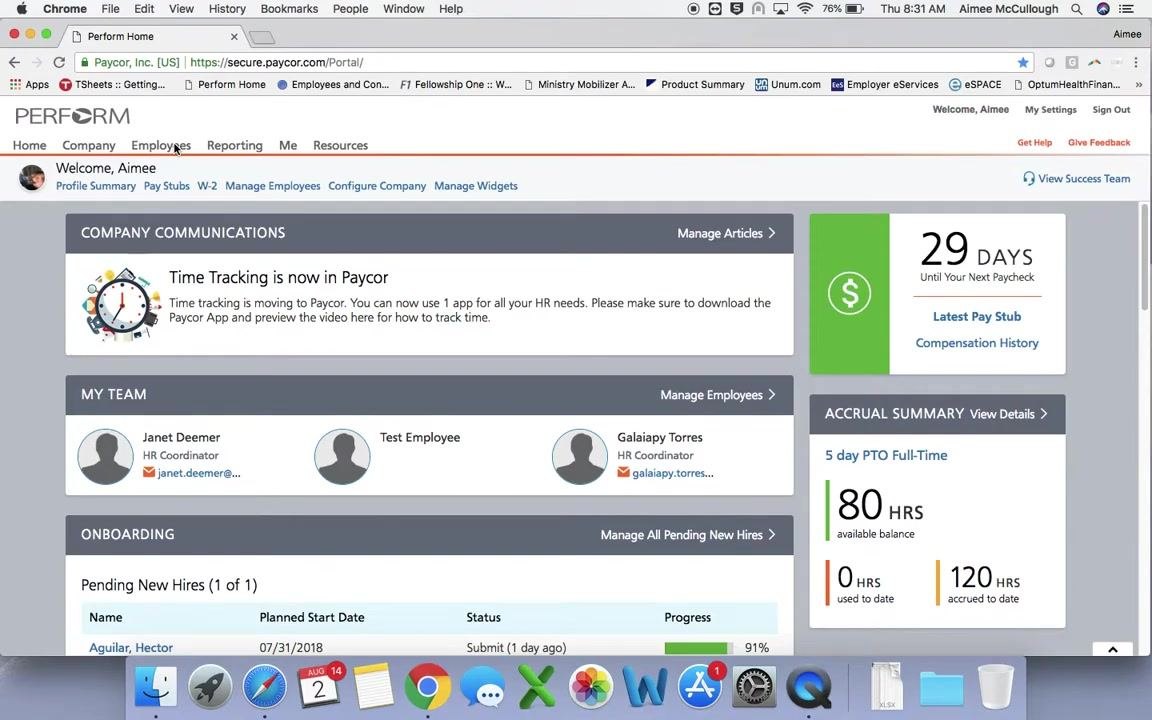Open Pay Stubs link

coord(166,186)
